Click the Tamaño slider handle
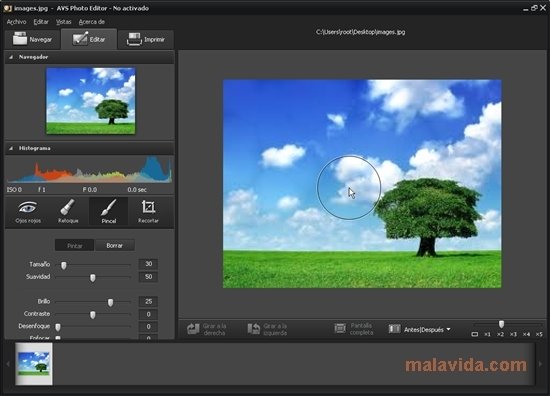This screenshot has height=396, width=550. click(63, 266)
